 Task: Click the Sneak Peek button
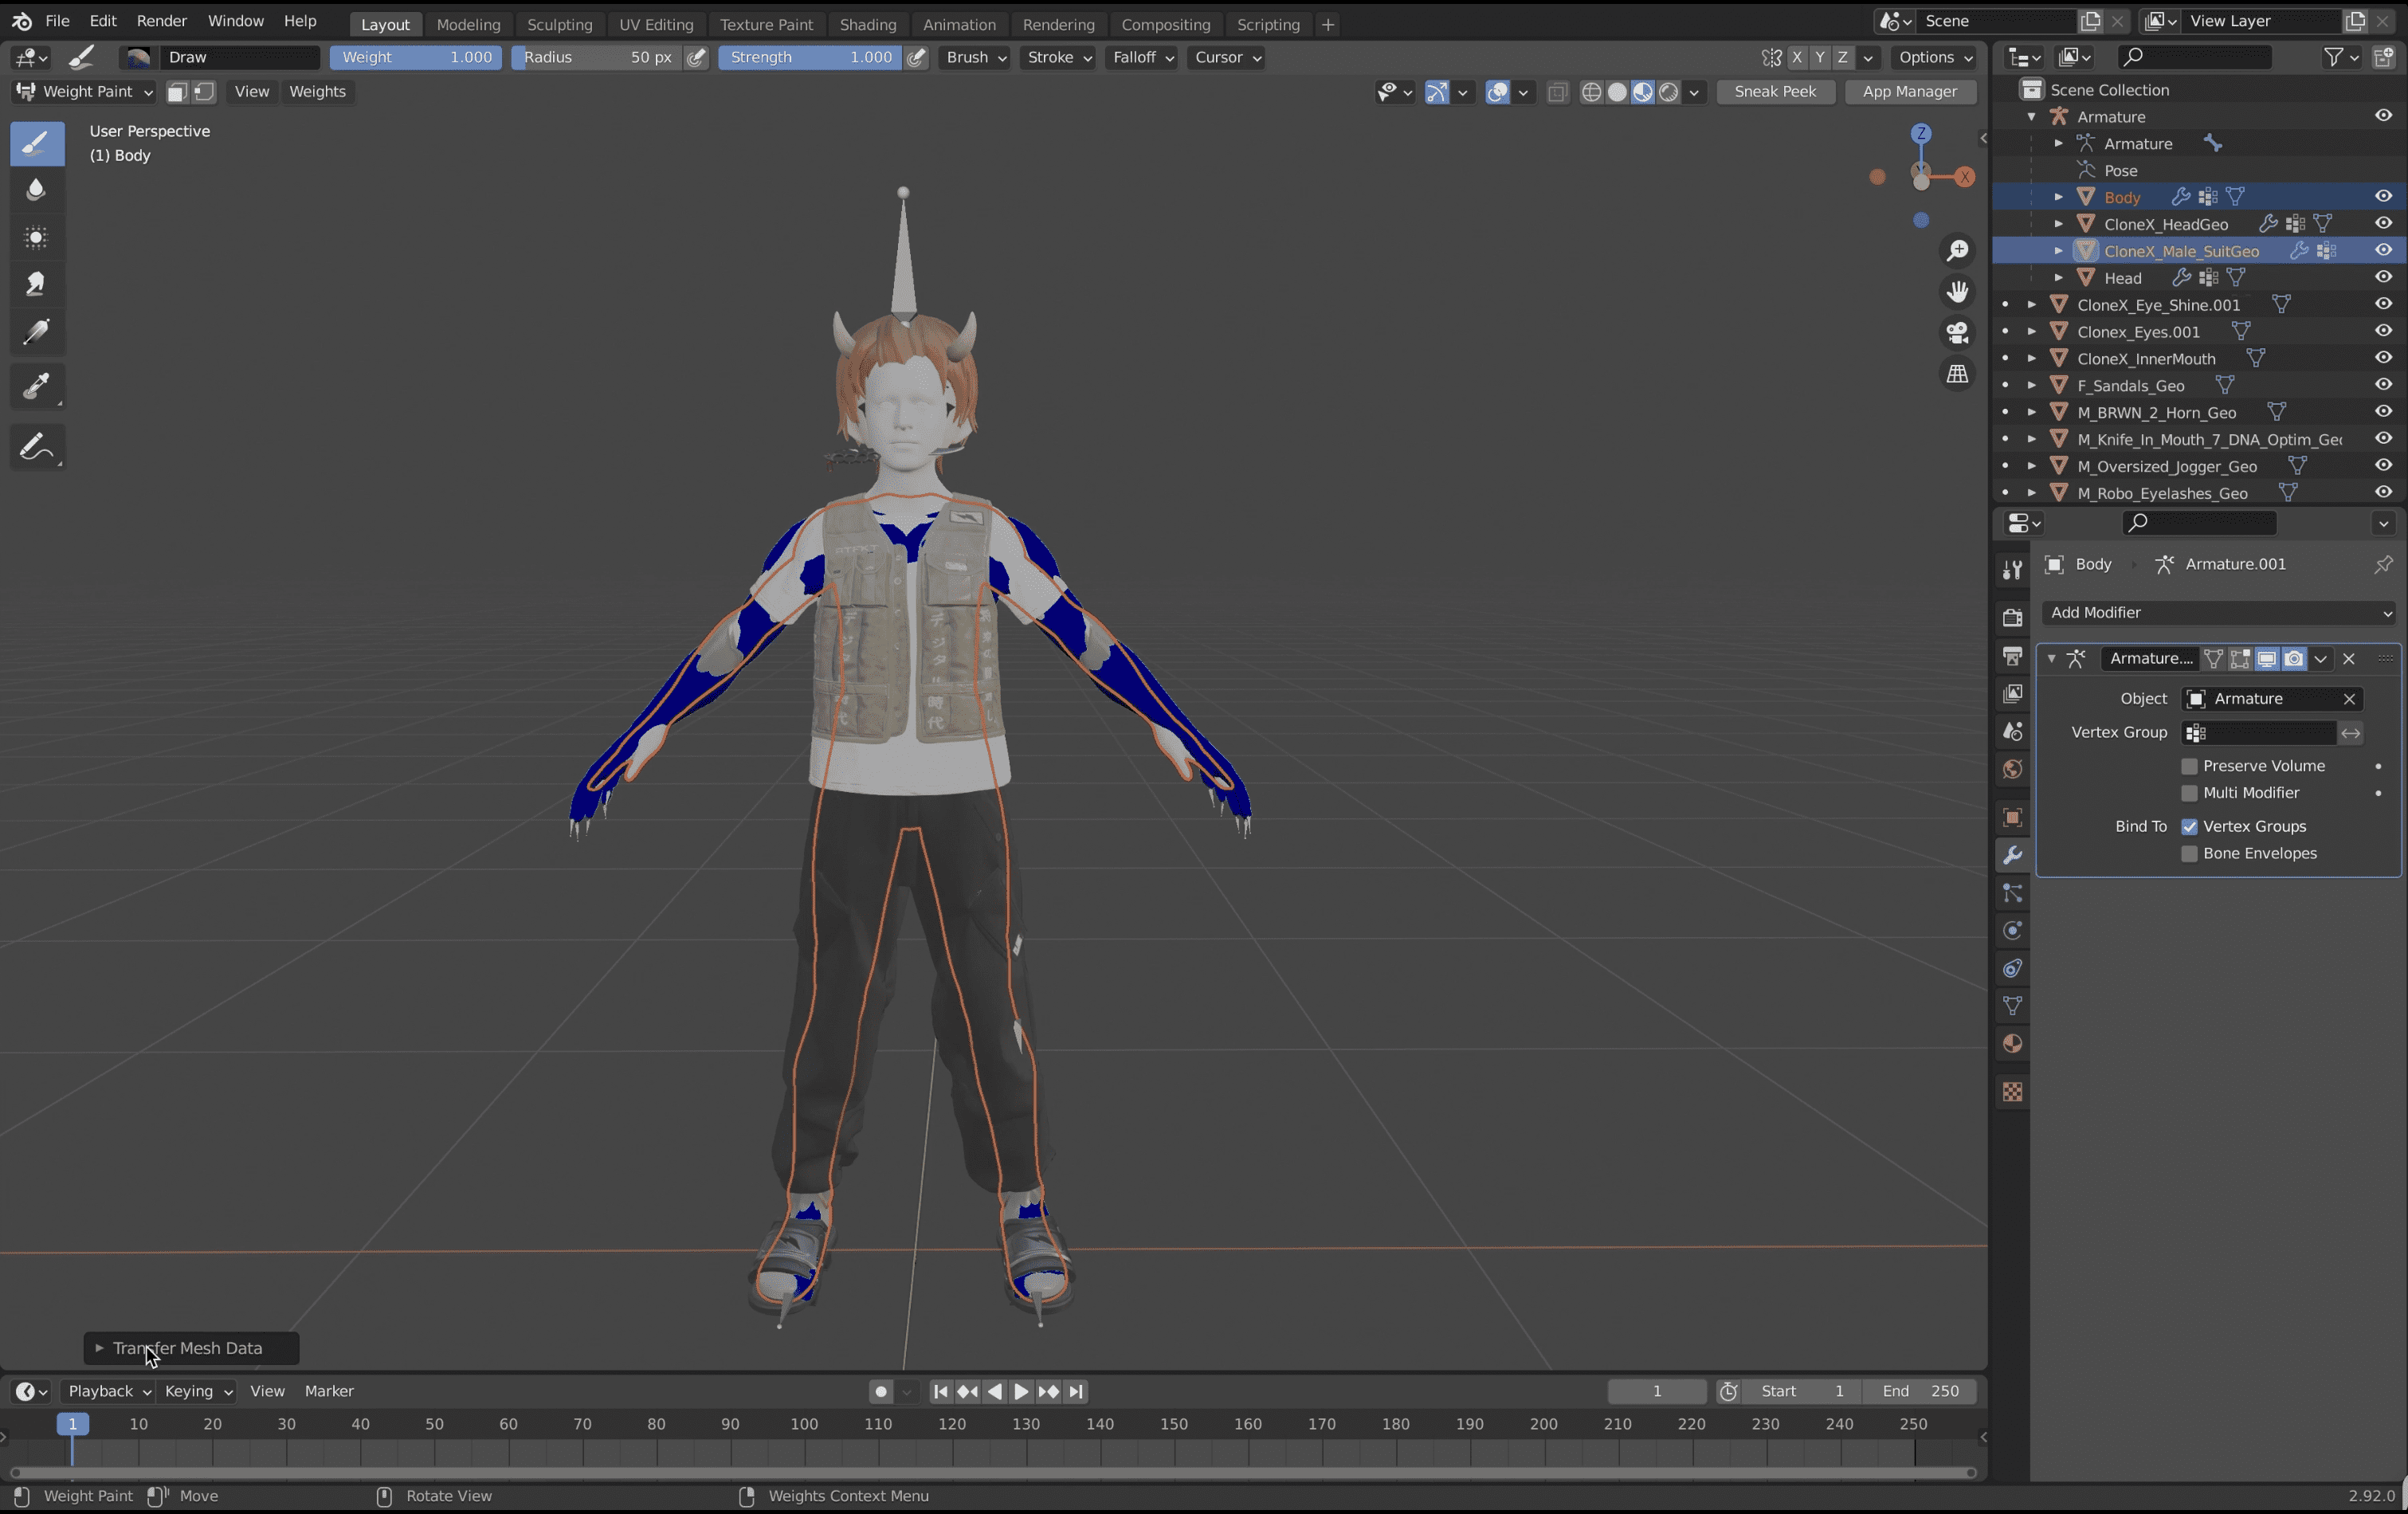tap(1774, 91)
